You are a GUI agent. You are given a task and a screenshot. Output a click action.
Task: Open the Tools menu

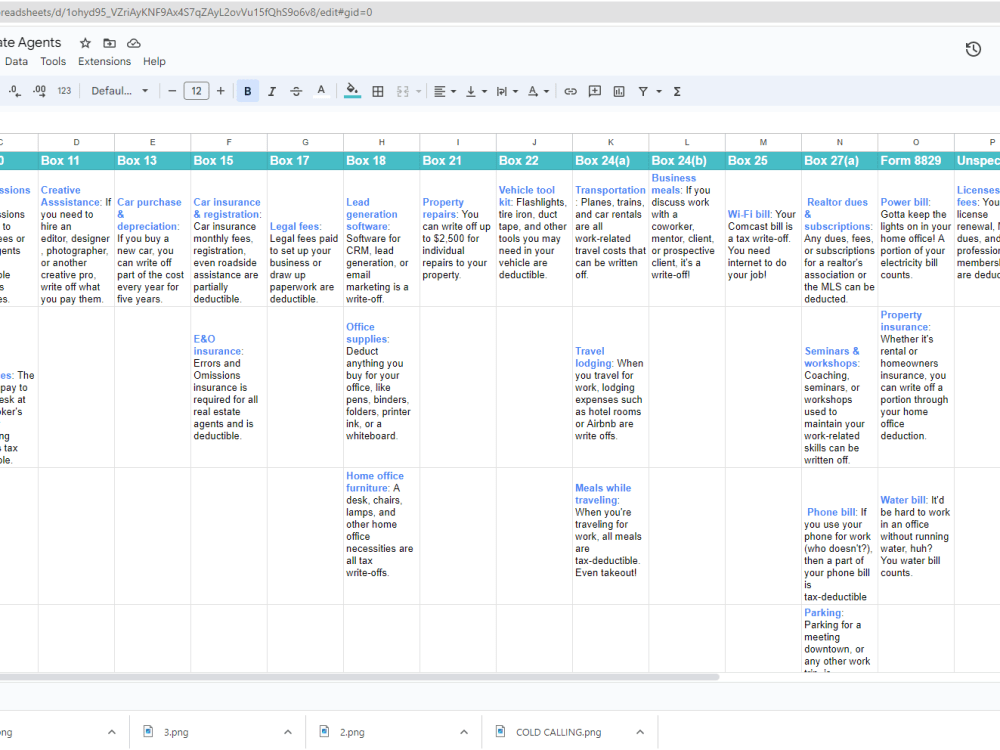click(x=53, y=61)
